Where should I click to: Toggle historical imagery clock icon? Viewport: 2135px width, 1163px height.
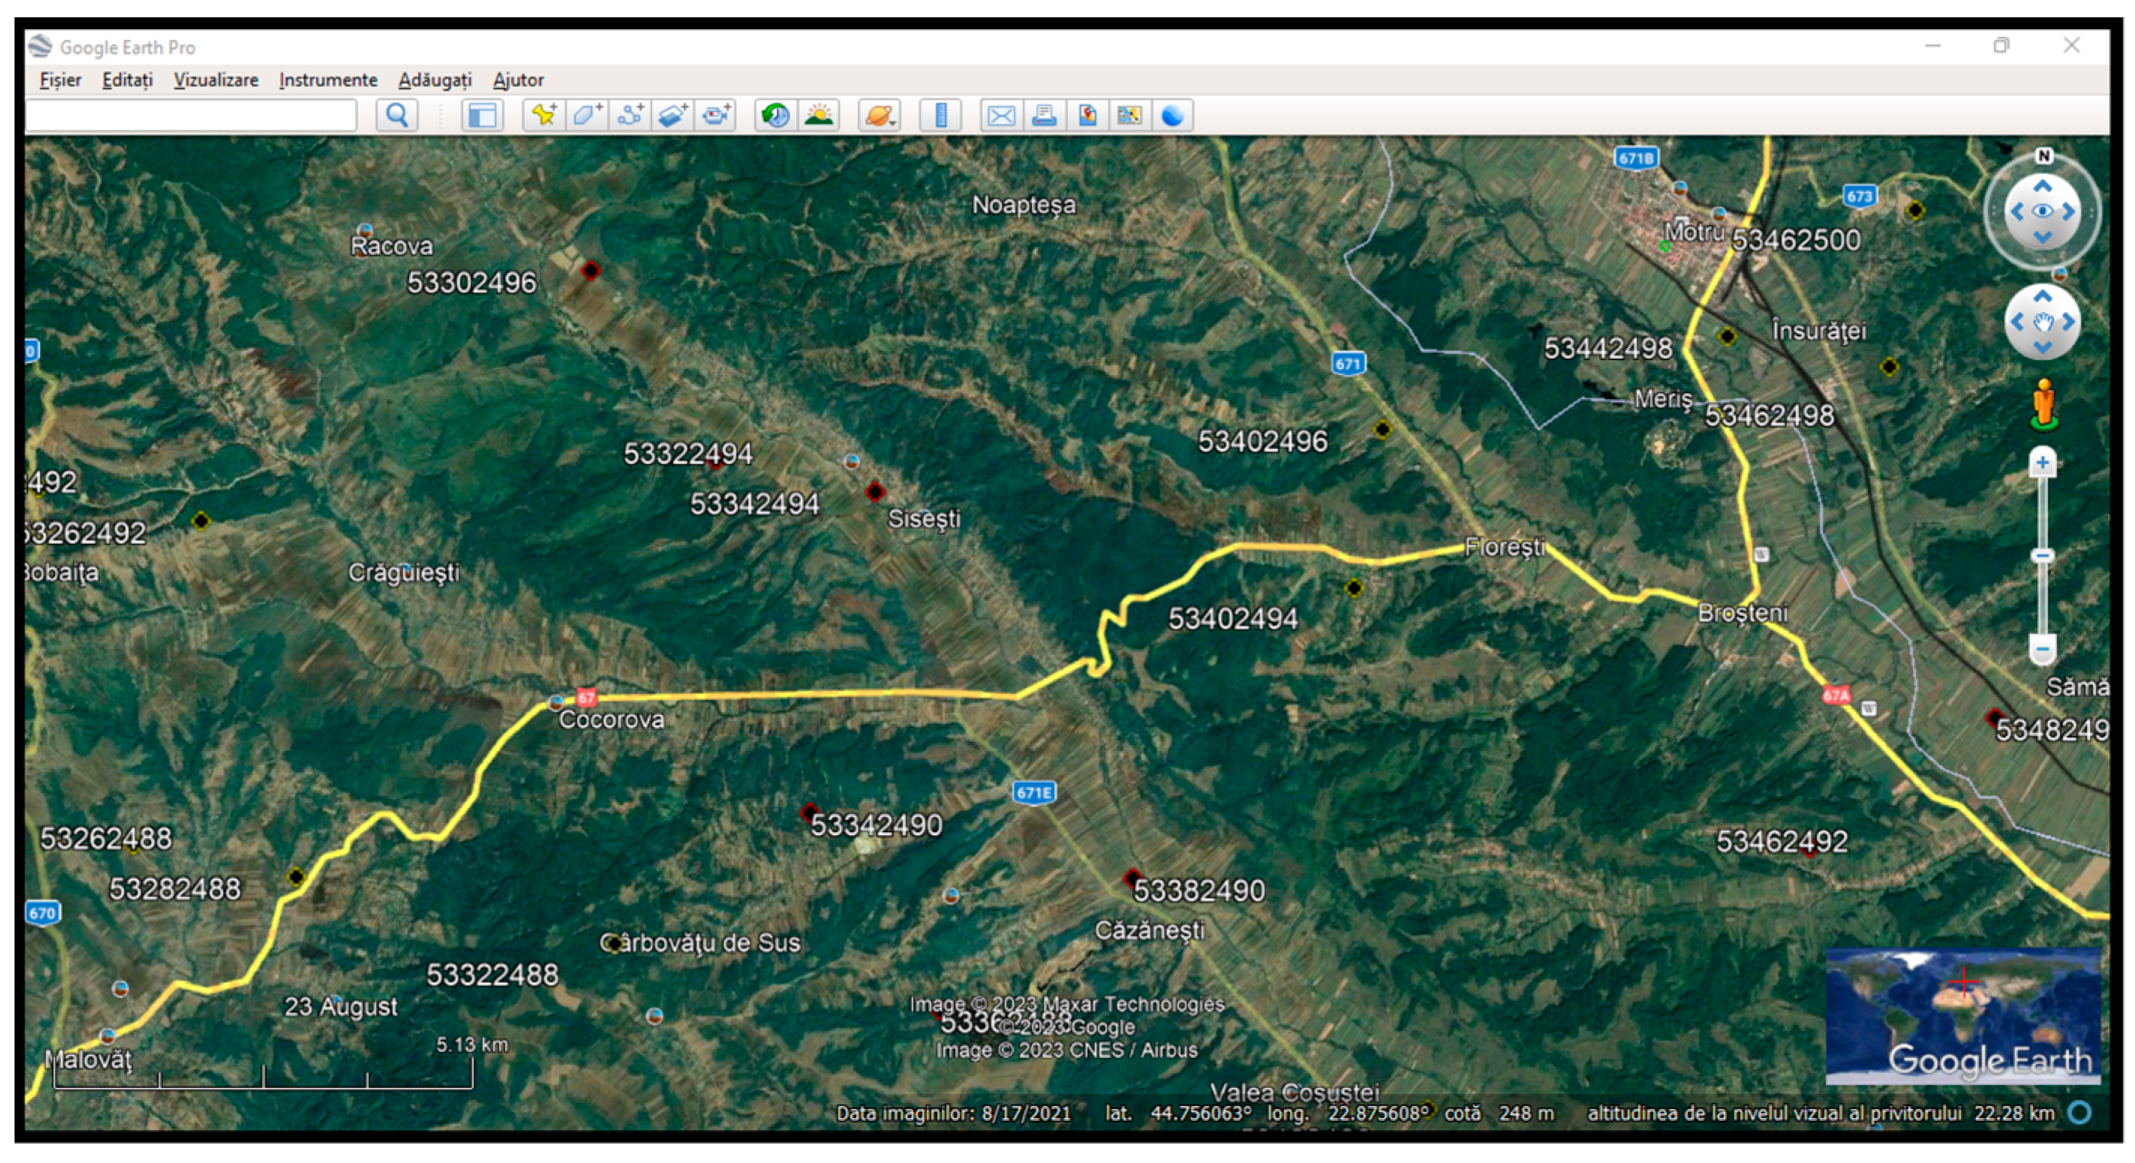[775, 116]
